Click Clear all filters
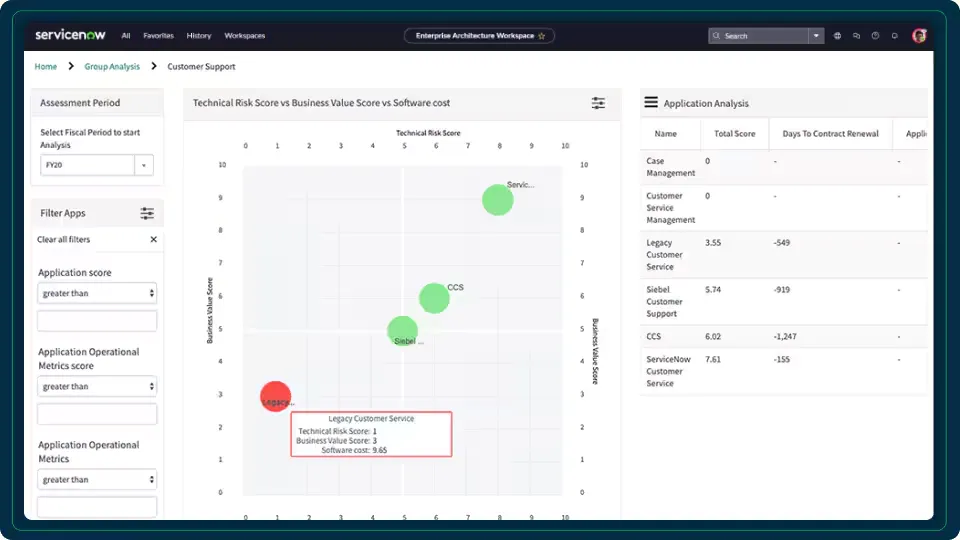Viewport: 960px width, 540px height. (x=63, y=239)
